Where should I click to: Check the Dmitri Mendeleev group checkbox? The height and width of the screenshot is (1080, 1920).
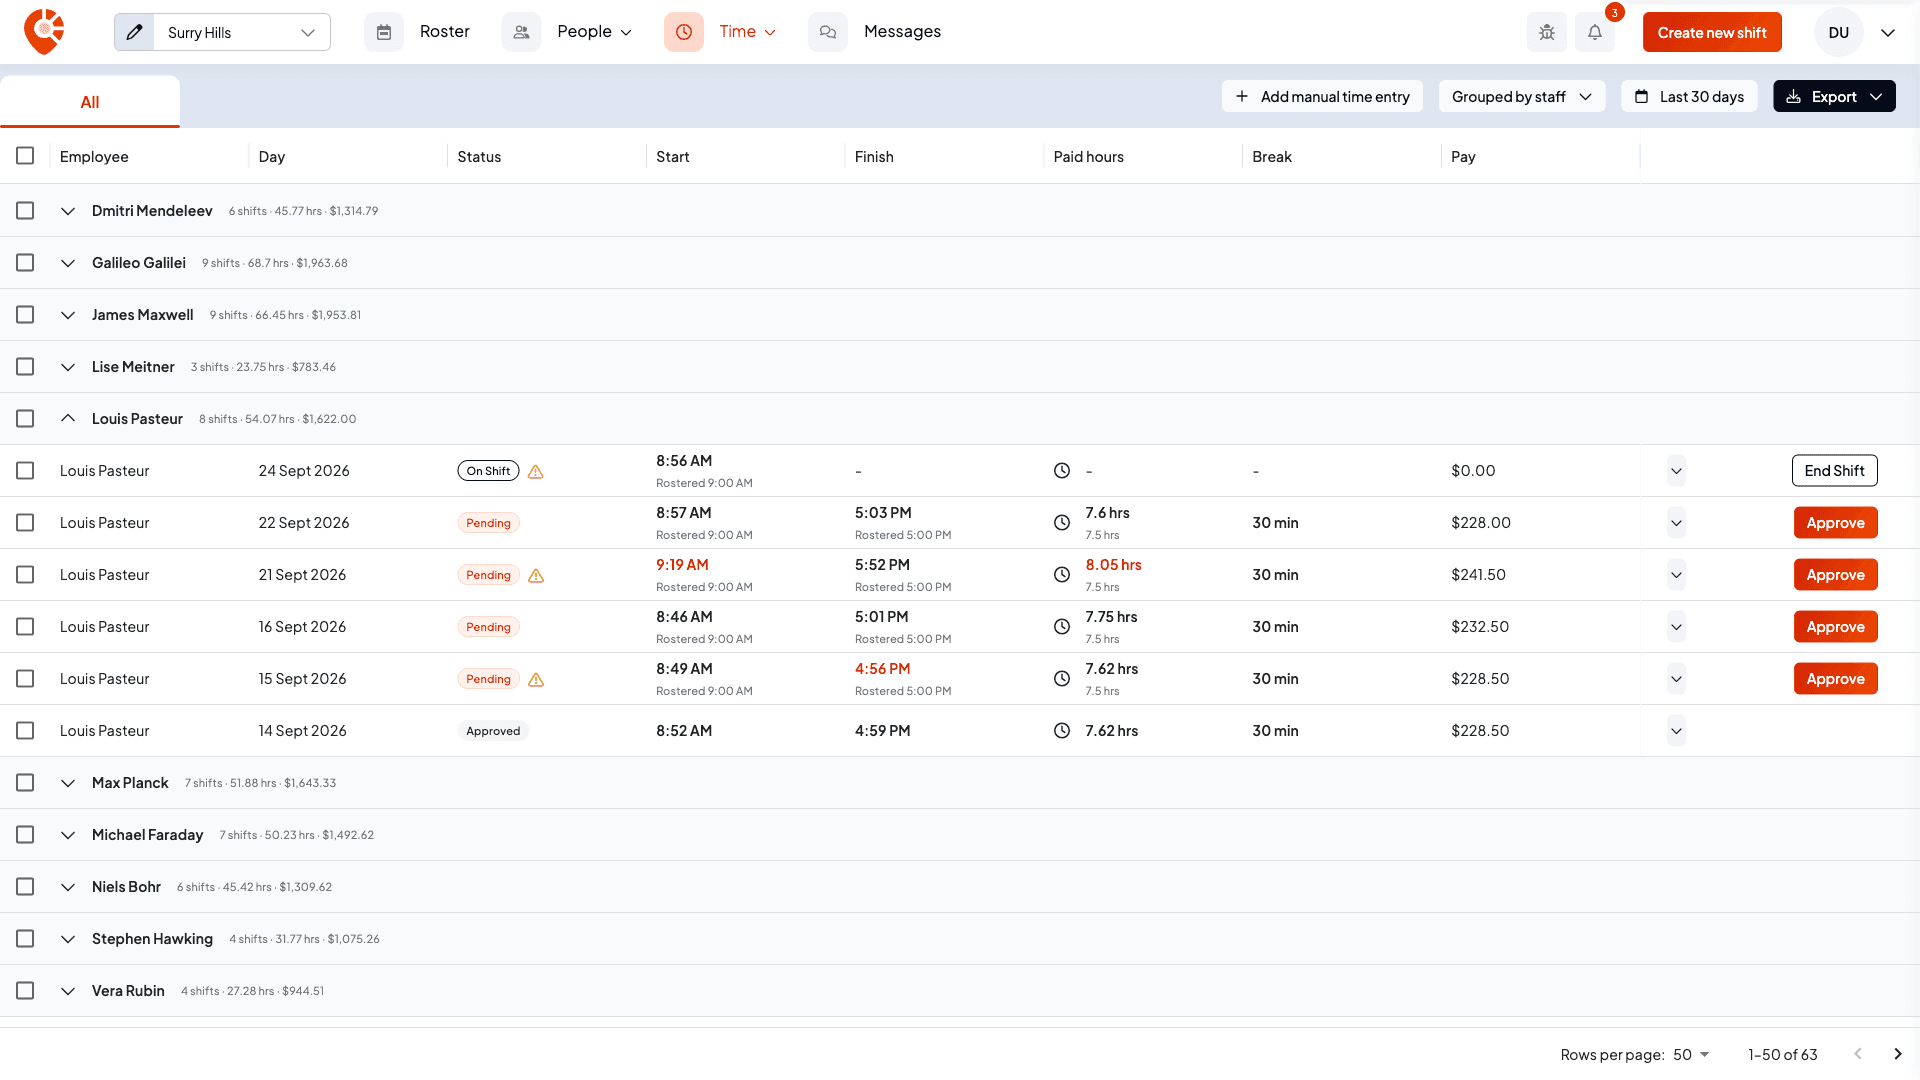click(25, 211)
